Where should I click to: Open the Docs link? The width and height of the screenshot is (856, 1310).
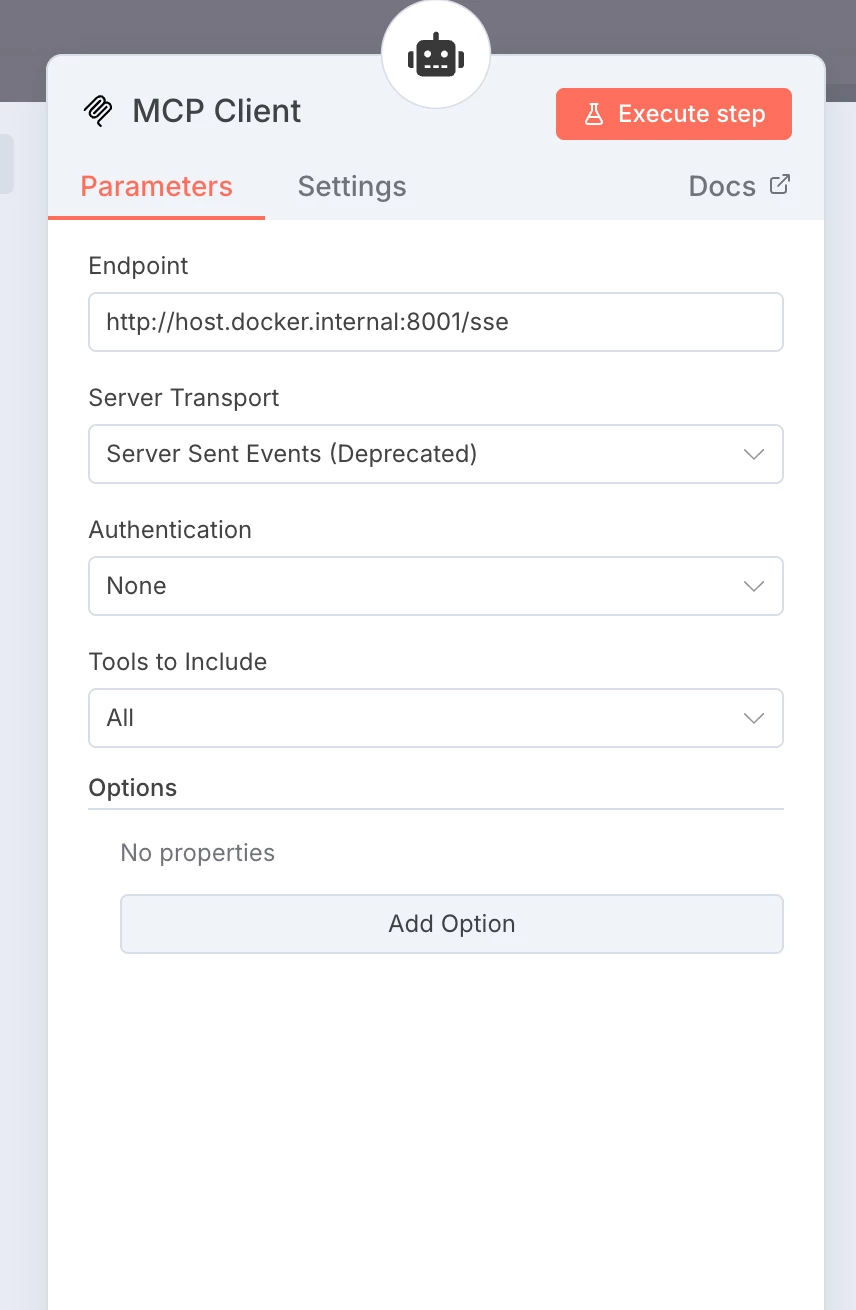pos(722,187)
